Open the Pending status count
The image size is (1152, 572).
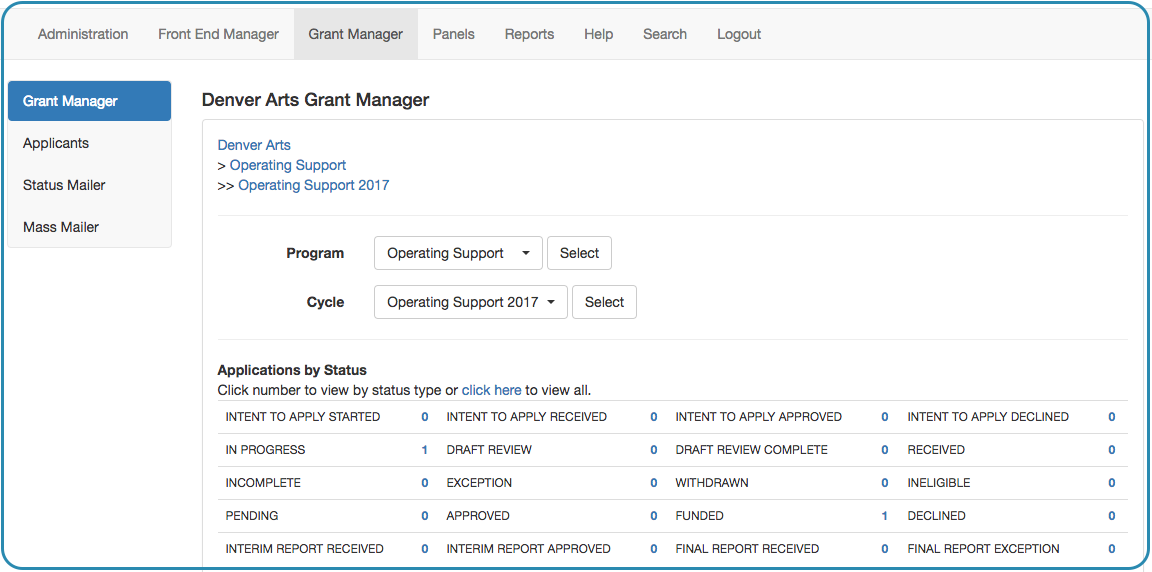pos(425,515)
